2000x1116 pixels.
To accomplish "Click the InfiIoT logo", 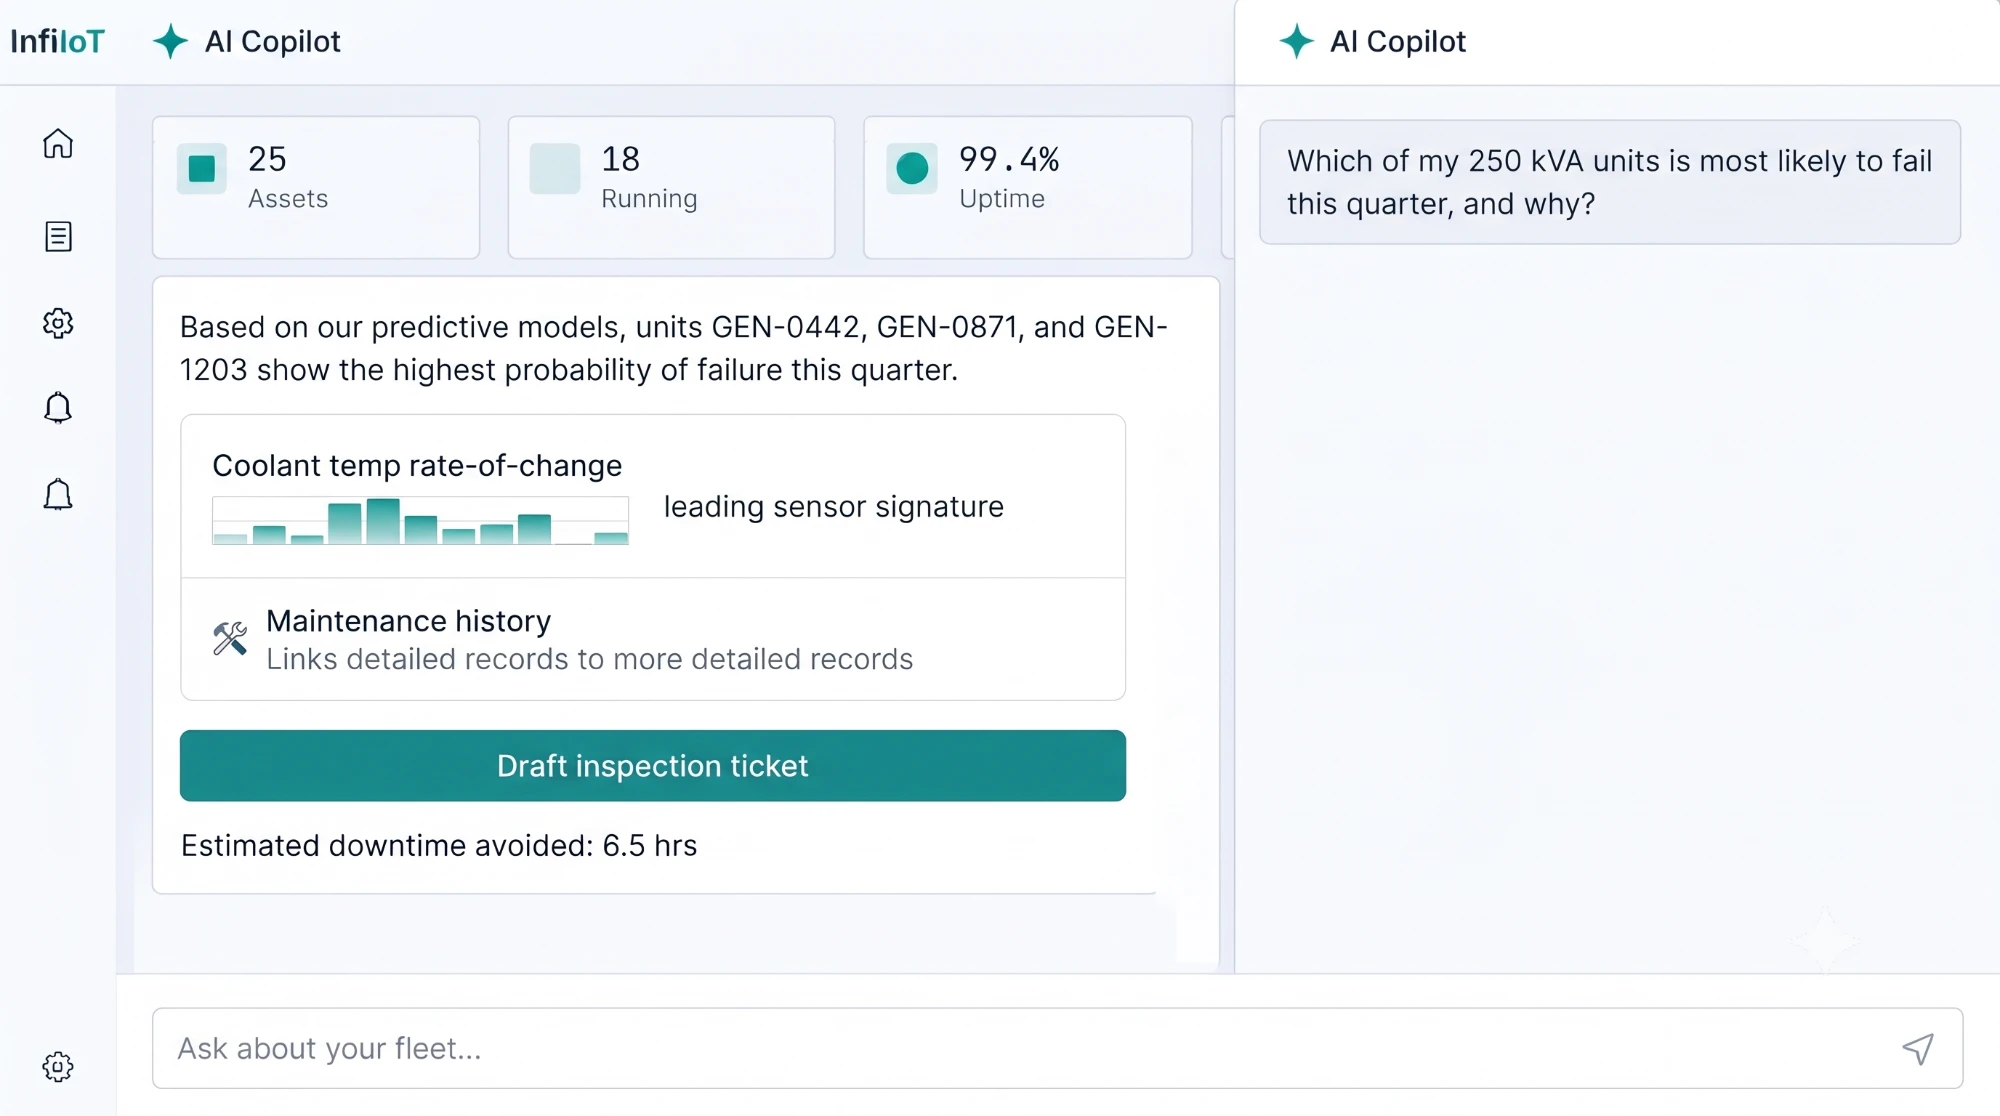I will coord(57,41).
